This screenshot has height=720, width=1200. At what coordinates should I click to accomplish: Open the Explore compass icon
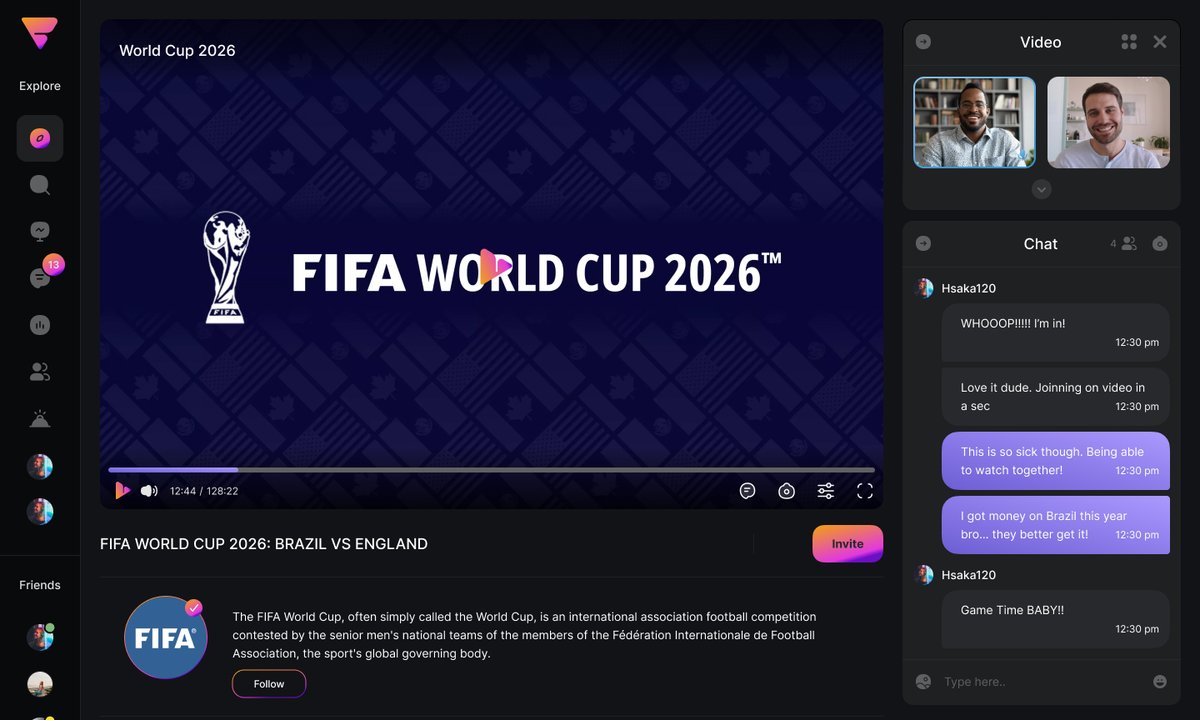pos(40,138)
